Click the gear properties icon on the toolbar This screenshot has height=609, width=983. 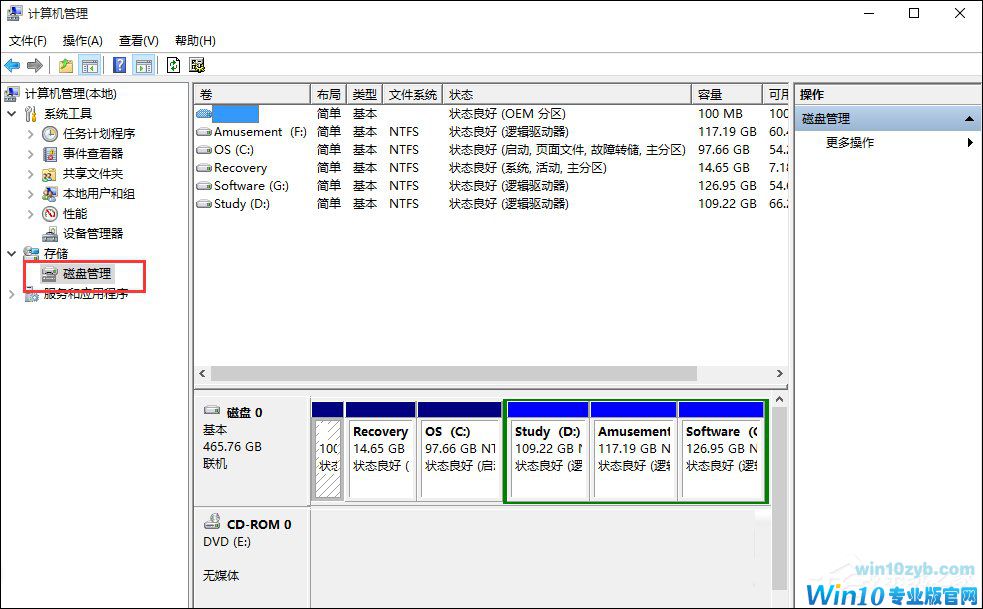197,64
